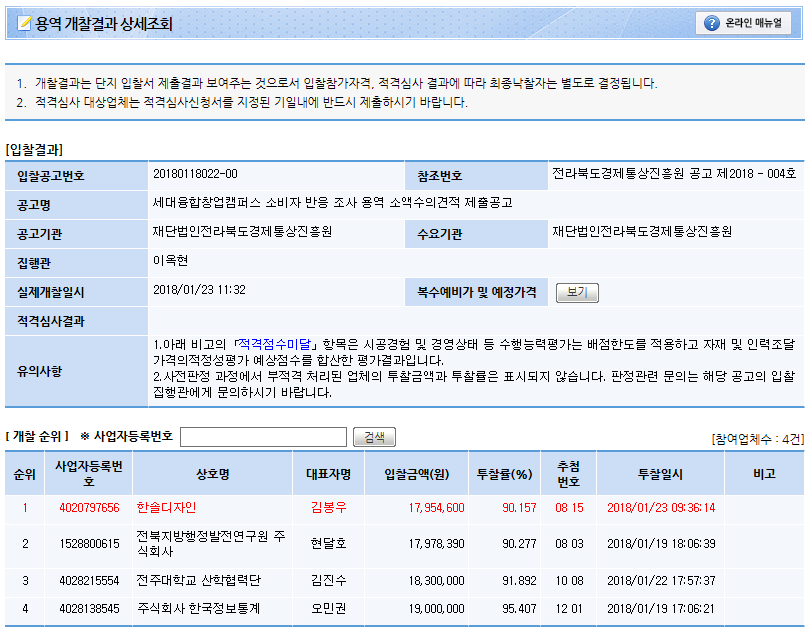This screenshot has height=636, width=812.
Task: Click the 주식회사 한국정보통계 entry
Action: pyautogui.click(x=199, y=607)
